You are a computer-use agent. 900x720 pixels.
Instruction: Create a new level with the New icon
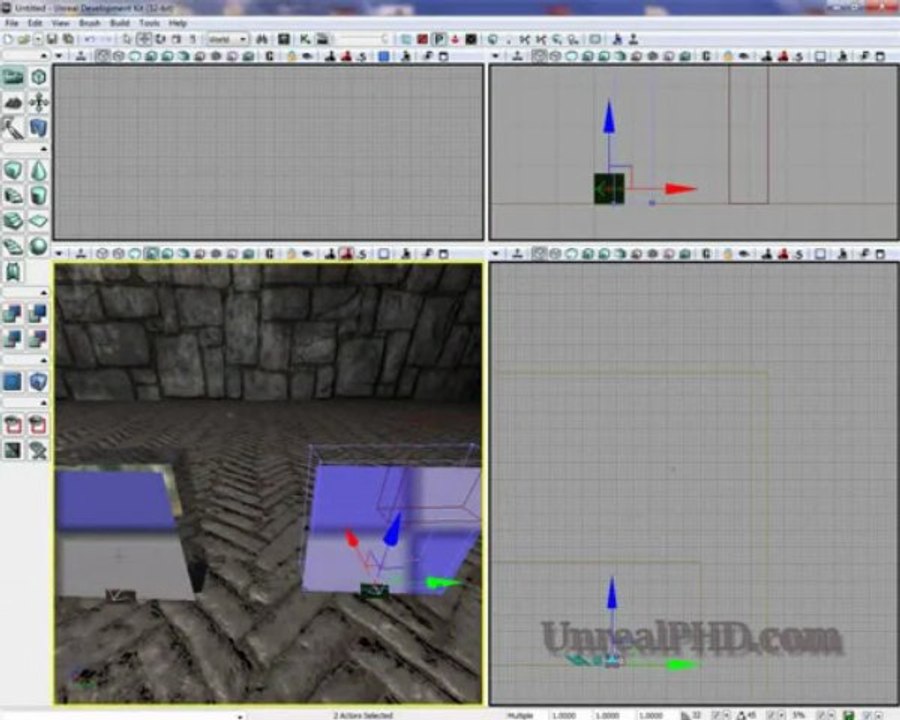(8, 39)
